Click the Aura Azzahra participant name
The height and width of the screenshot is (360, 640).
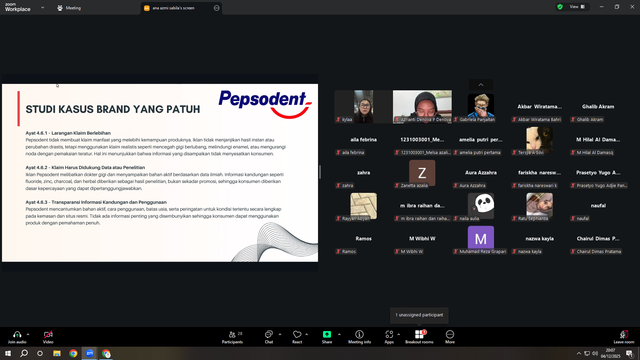pos(481,173)
